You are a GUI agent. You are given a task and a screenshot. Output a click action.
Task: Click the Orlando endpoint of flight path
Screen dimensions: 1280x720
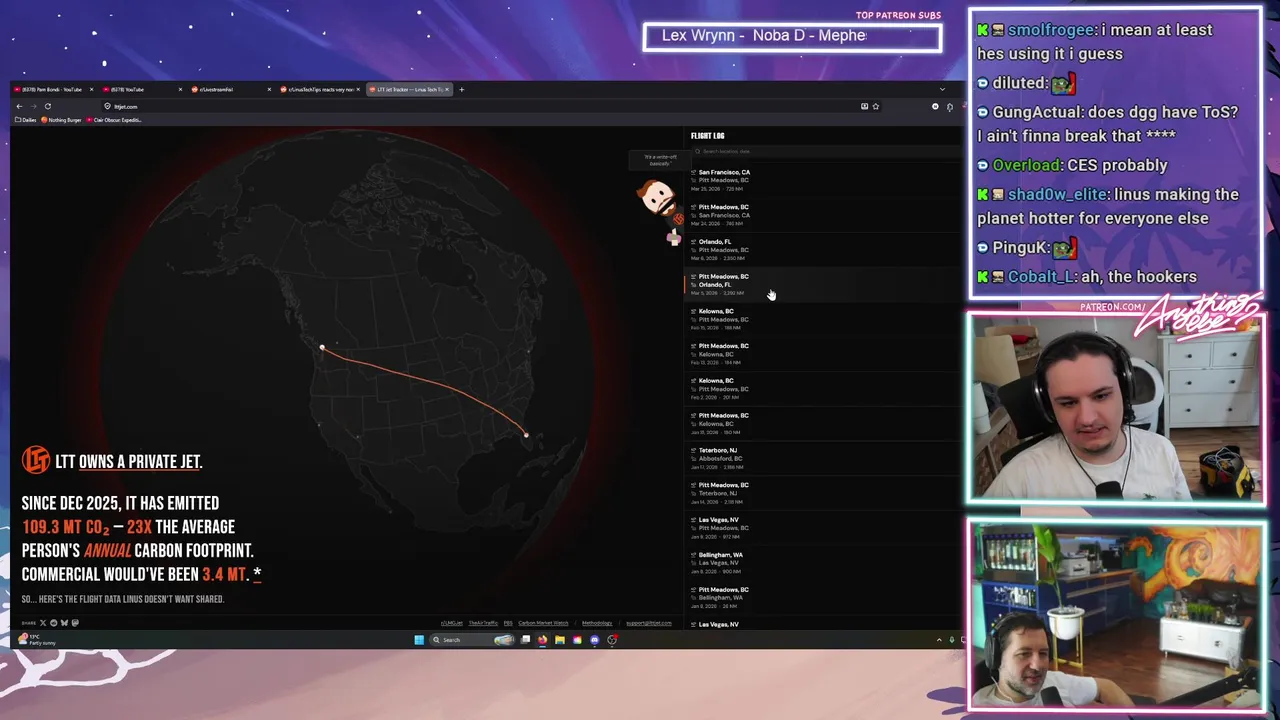click(x=526, y=434)
